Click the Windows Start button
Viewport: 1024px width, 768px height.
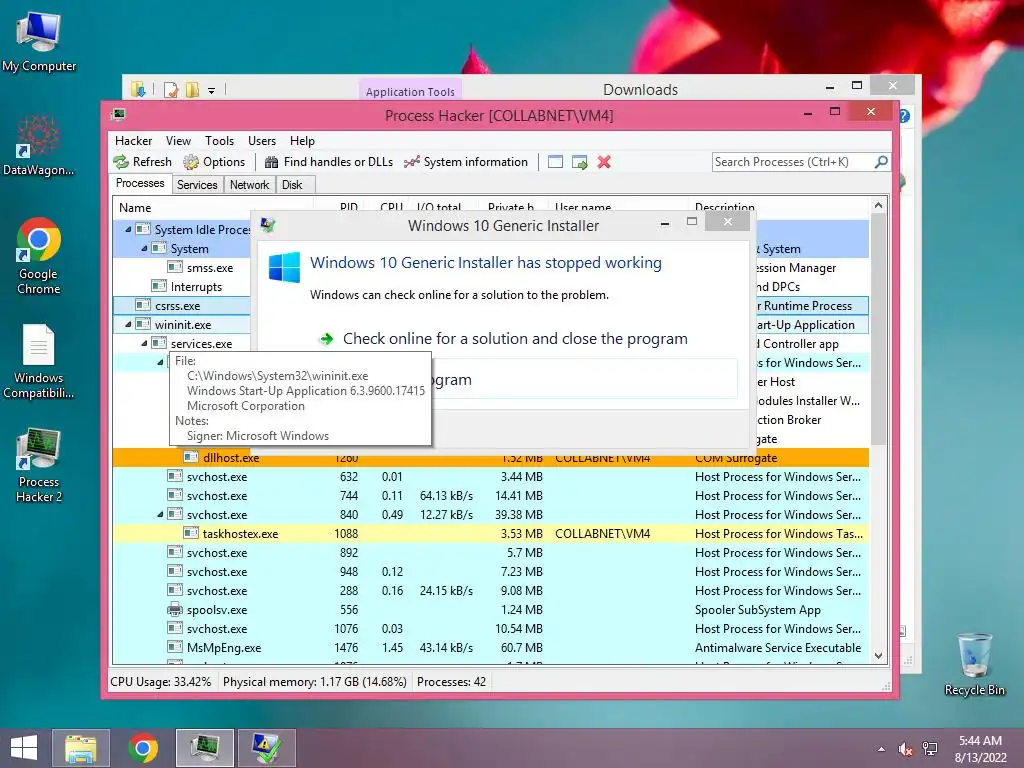click(24, 748)
